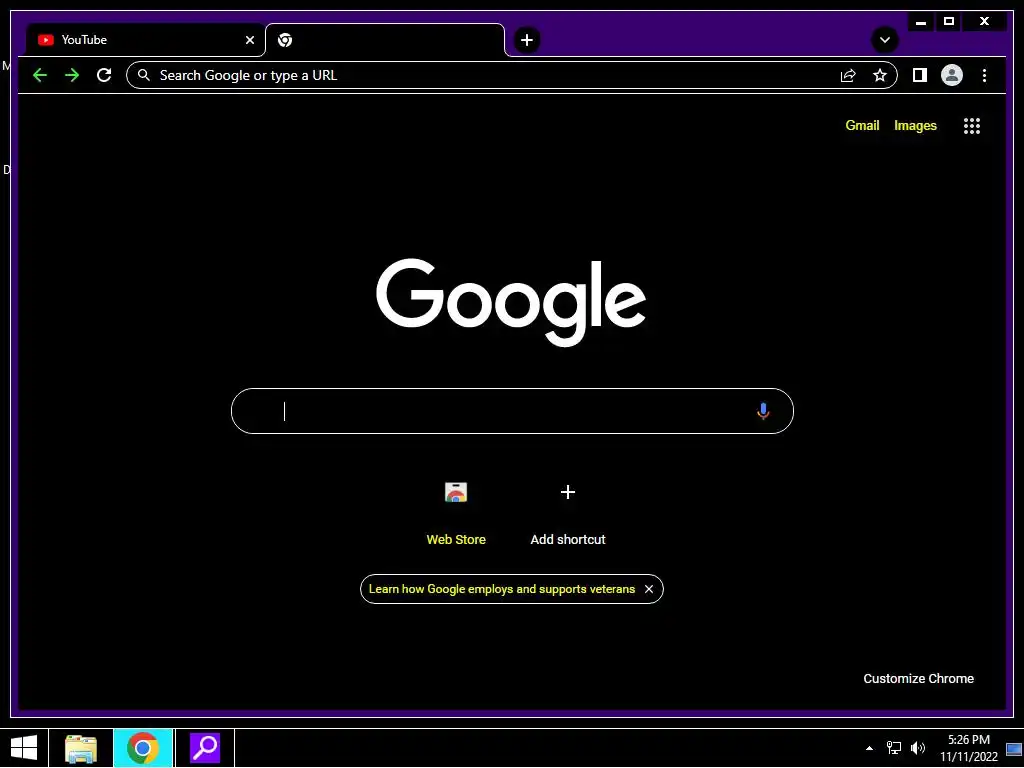Open veterans promo link

[x=502, y=589]
